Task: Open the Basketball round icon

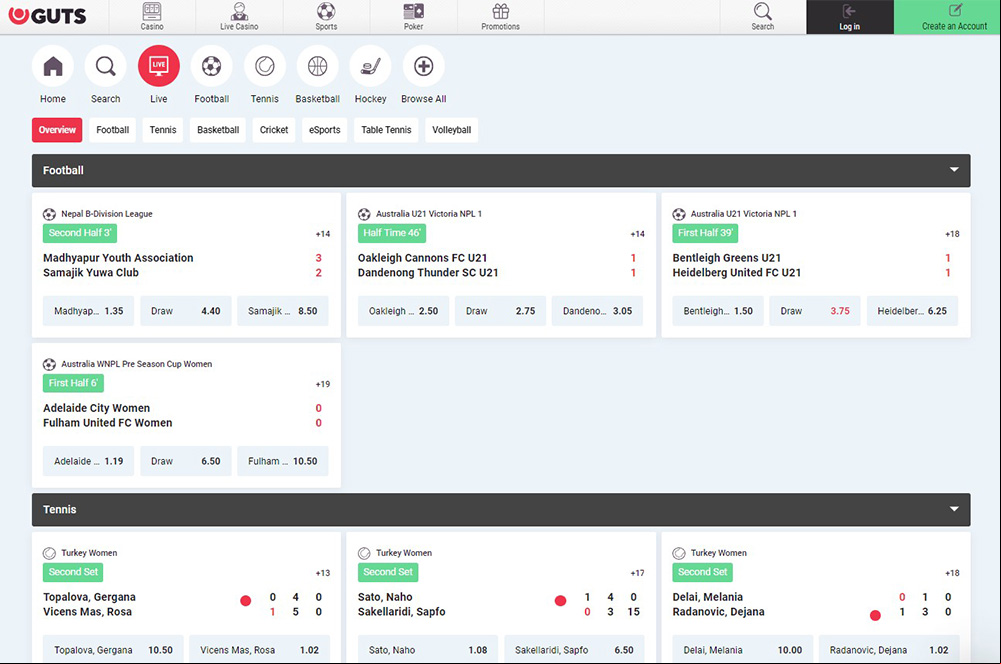Action: tap(317, 66)
